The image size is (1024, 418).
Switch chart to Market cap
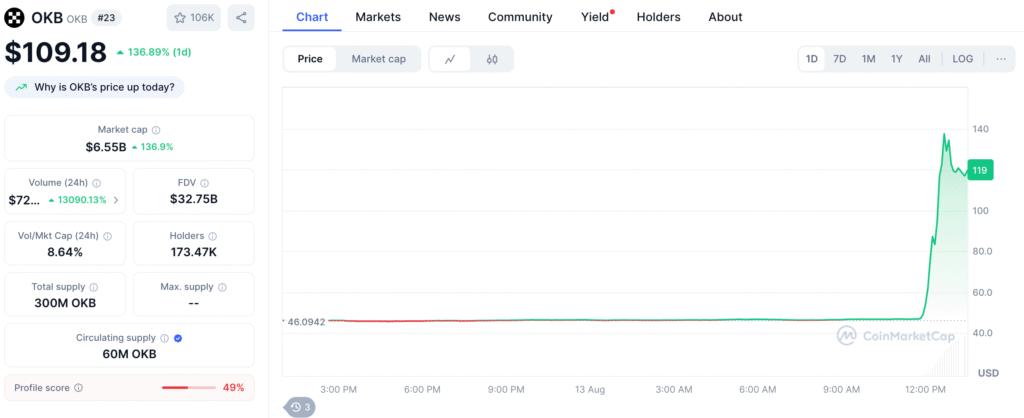[378, 59]
